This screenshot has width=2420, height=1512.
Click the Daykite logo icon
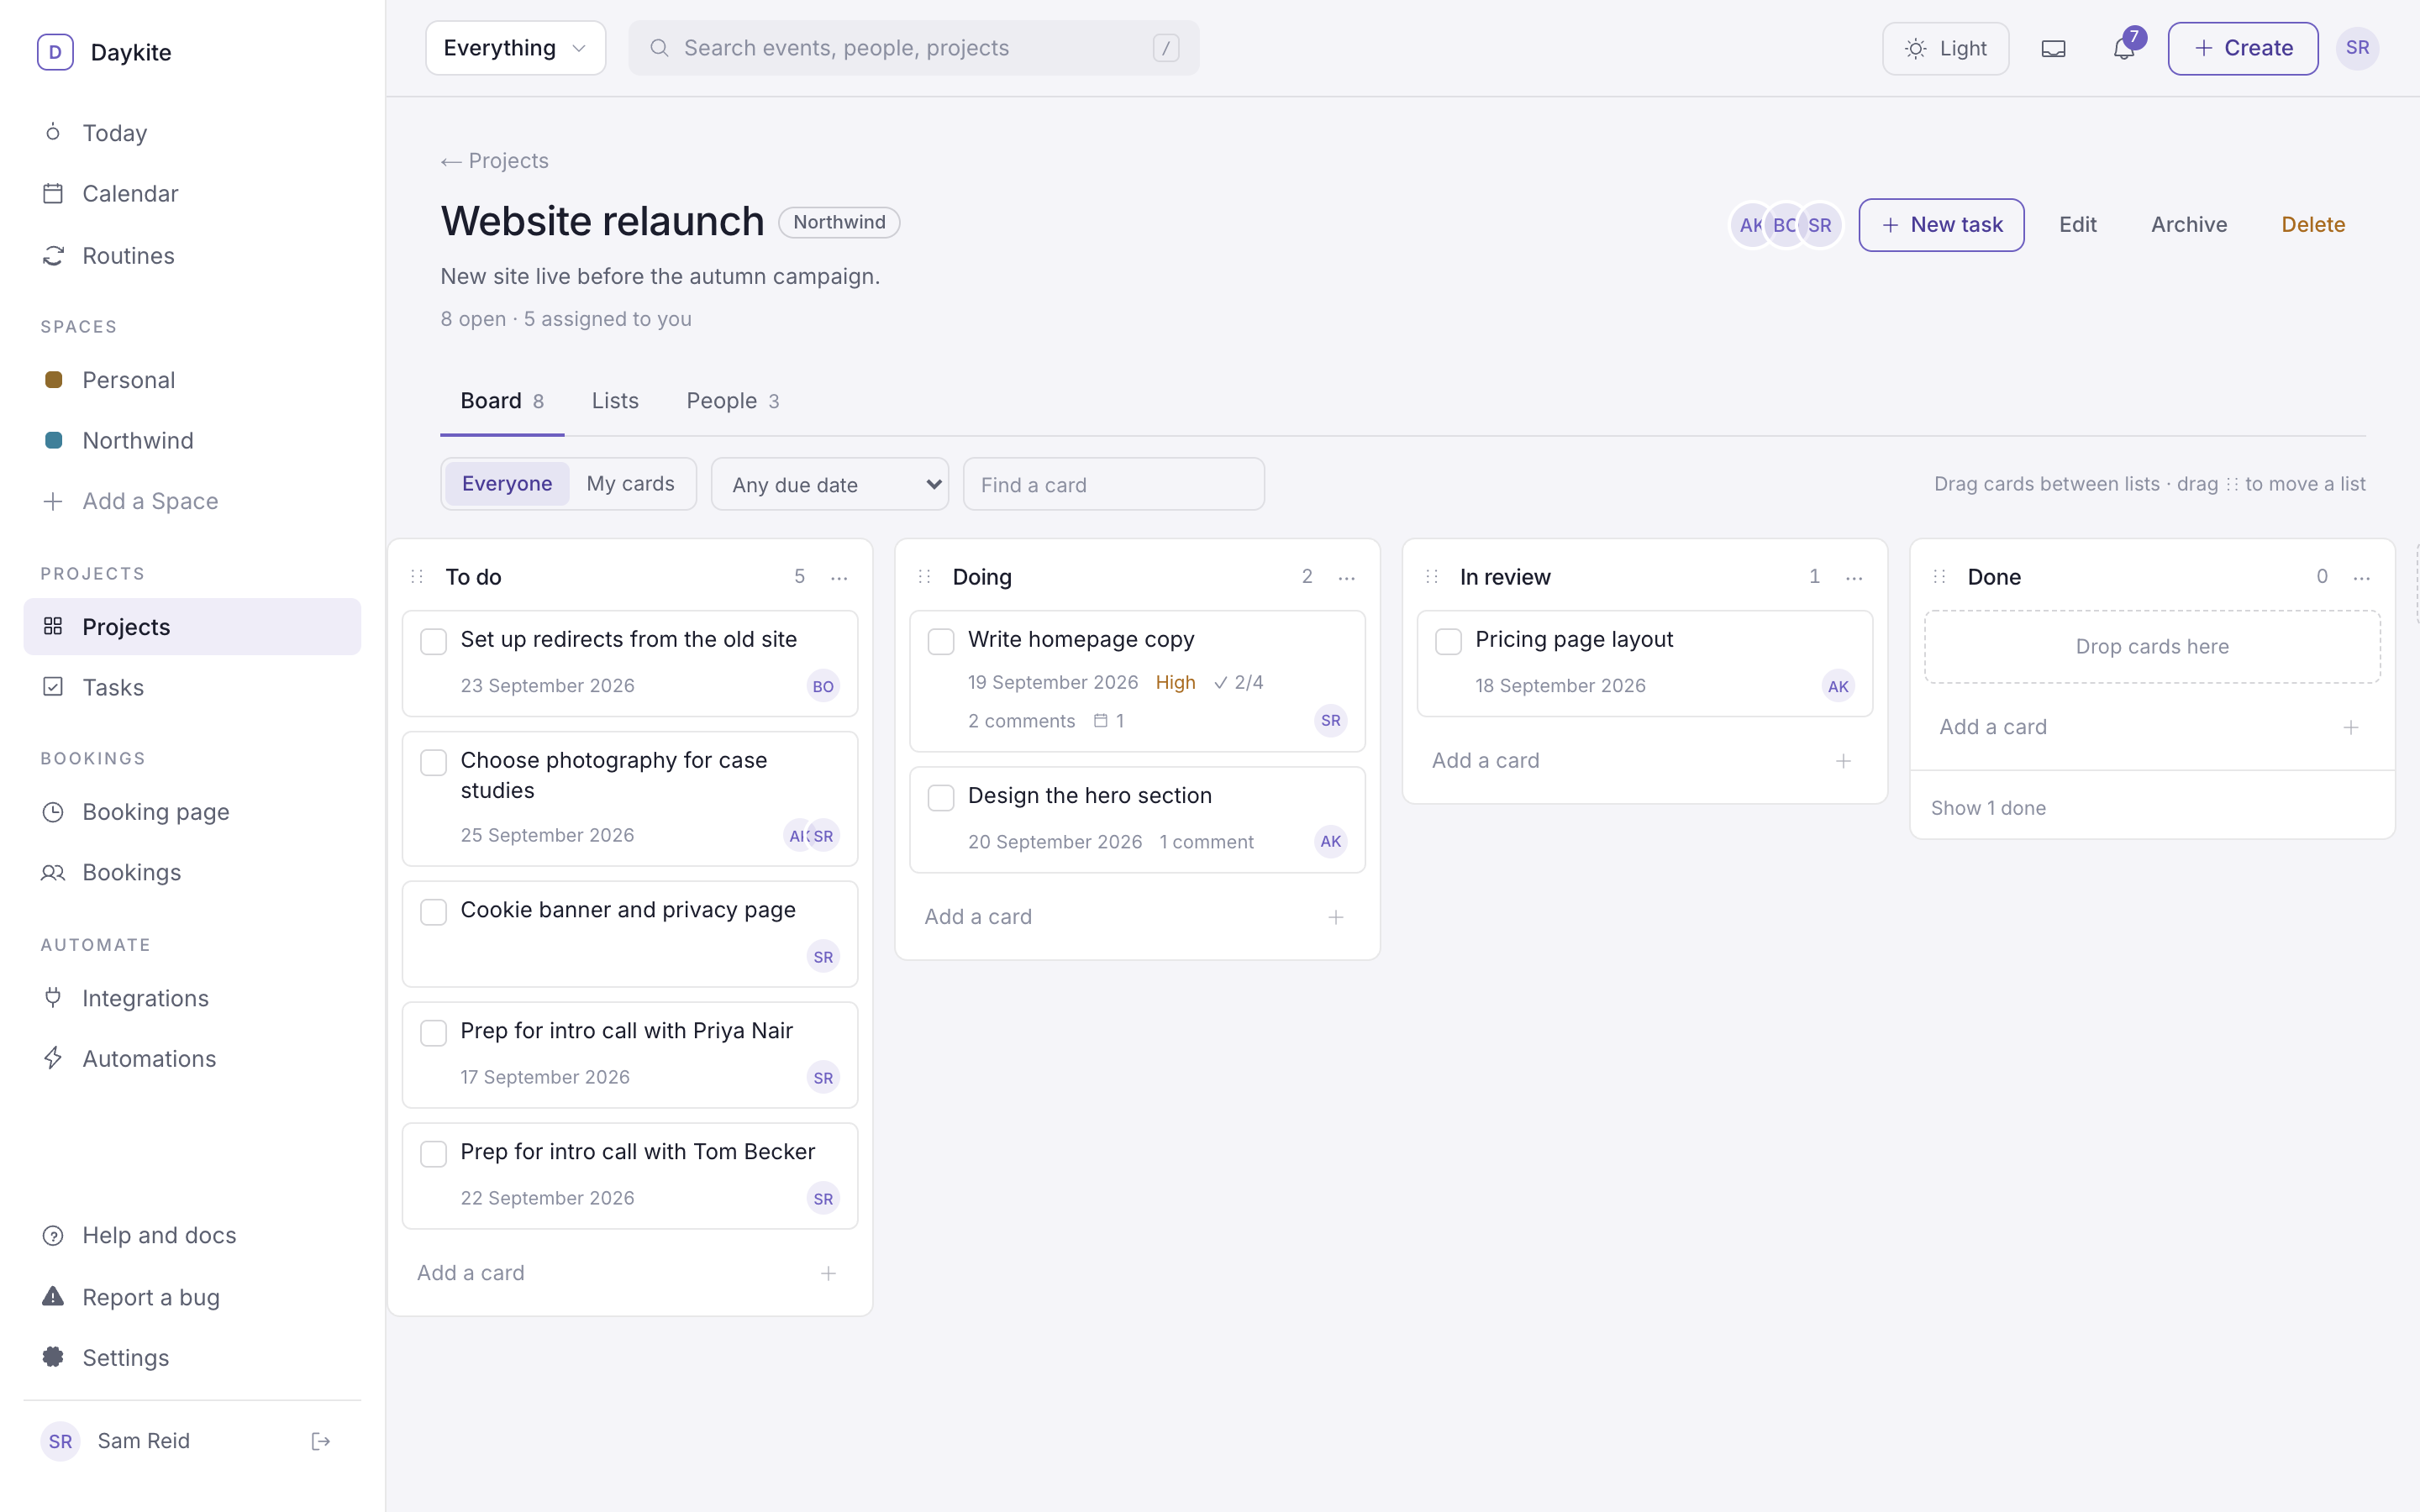(x=55, y=52)
